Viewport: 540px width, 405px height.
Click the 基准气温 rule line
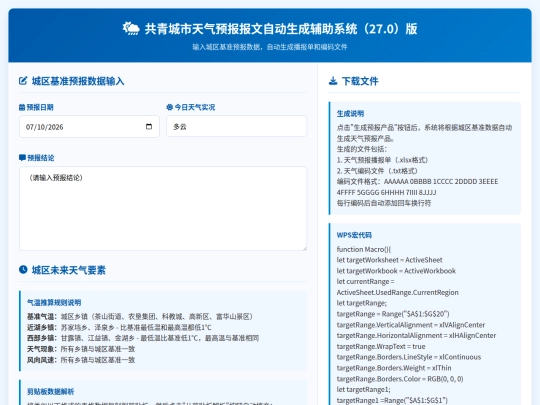point(140,316)
